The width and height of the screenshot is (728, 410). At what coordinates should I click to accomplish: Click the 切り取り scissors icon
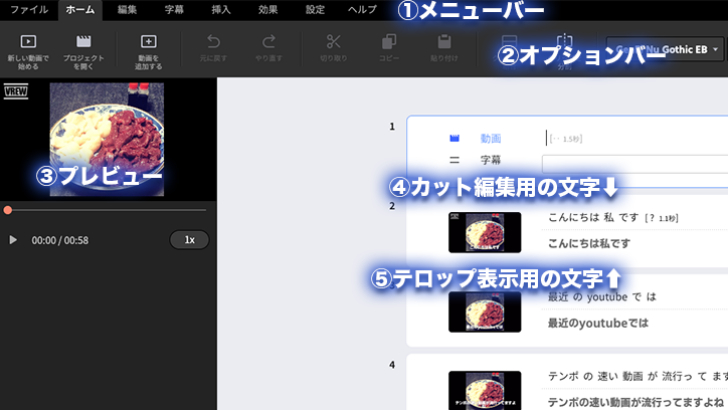333,41
